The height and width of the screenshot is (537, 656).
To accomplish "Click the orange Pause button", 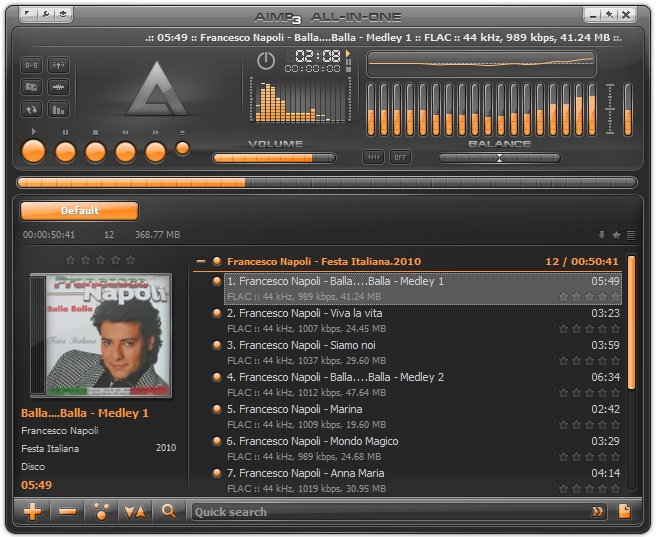I will pyautogui.click(x=66, y=152).
